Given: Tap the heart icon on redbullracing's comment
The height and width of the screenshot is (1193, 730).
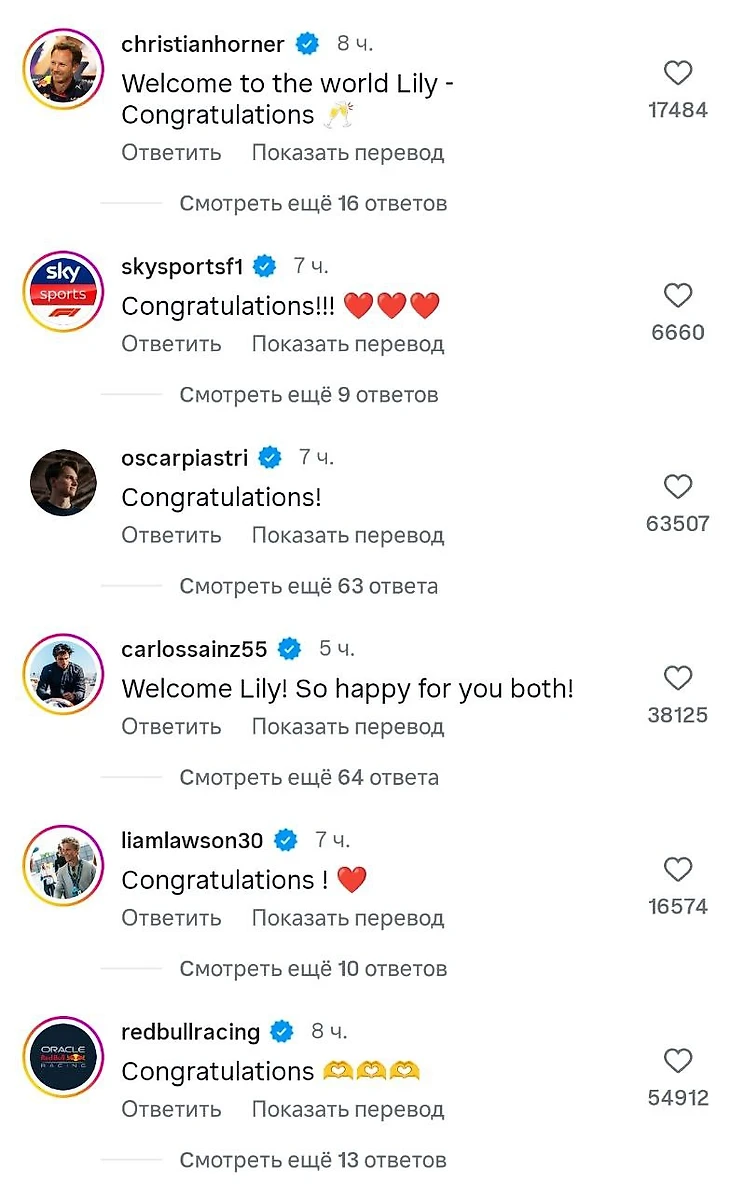Looking at the screenshot, I should [x=677, y=1061].
